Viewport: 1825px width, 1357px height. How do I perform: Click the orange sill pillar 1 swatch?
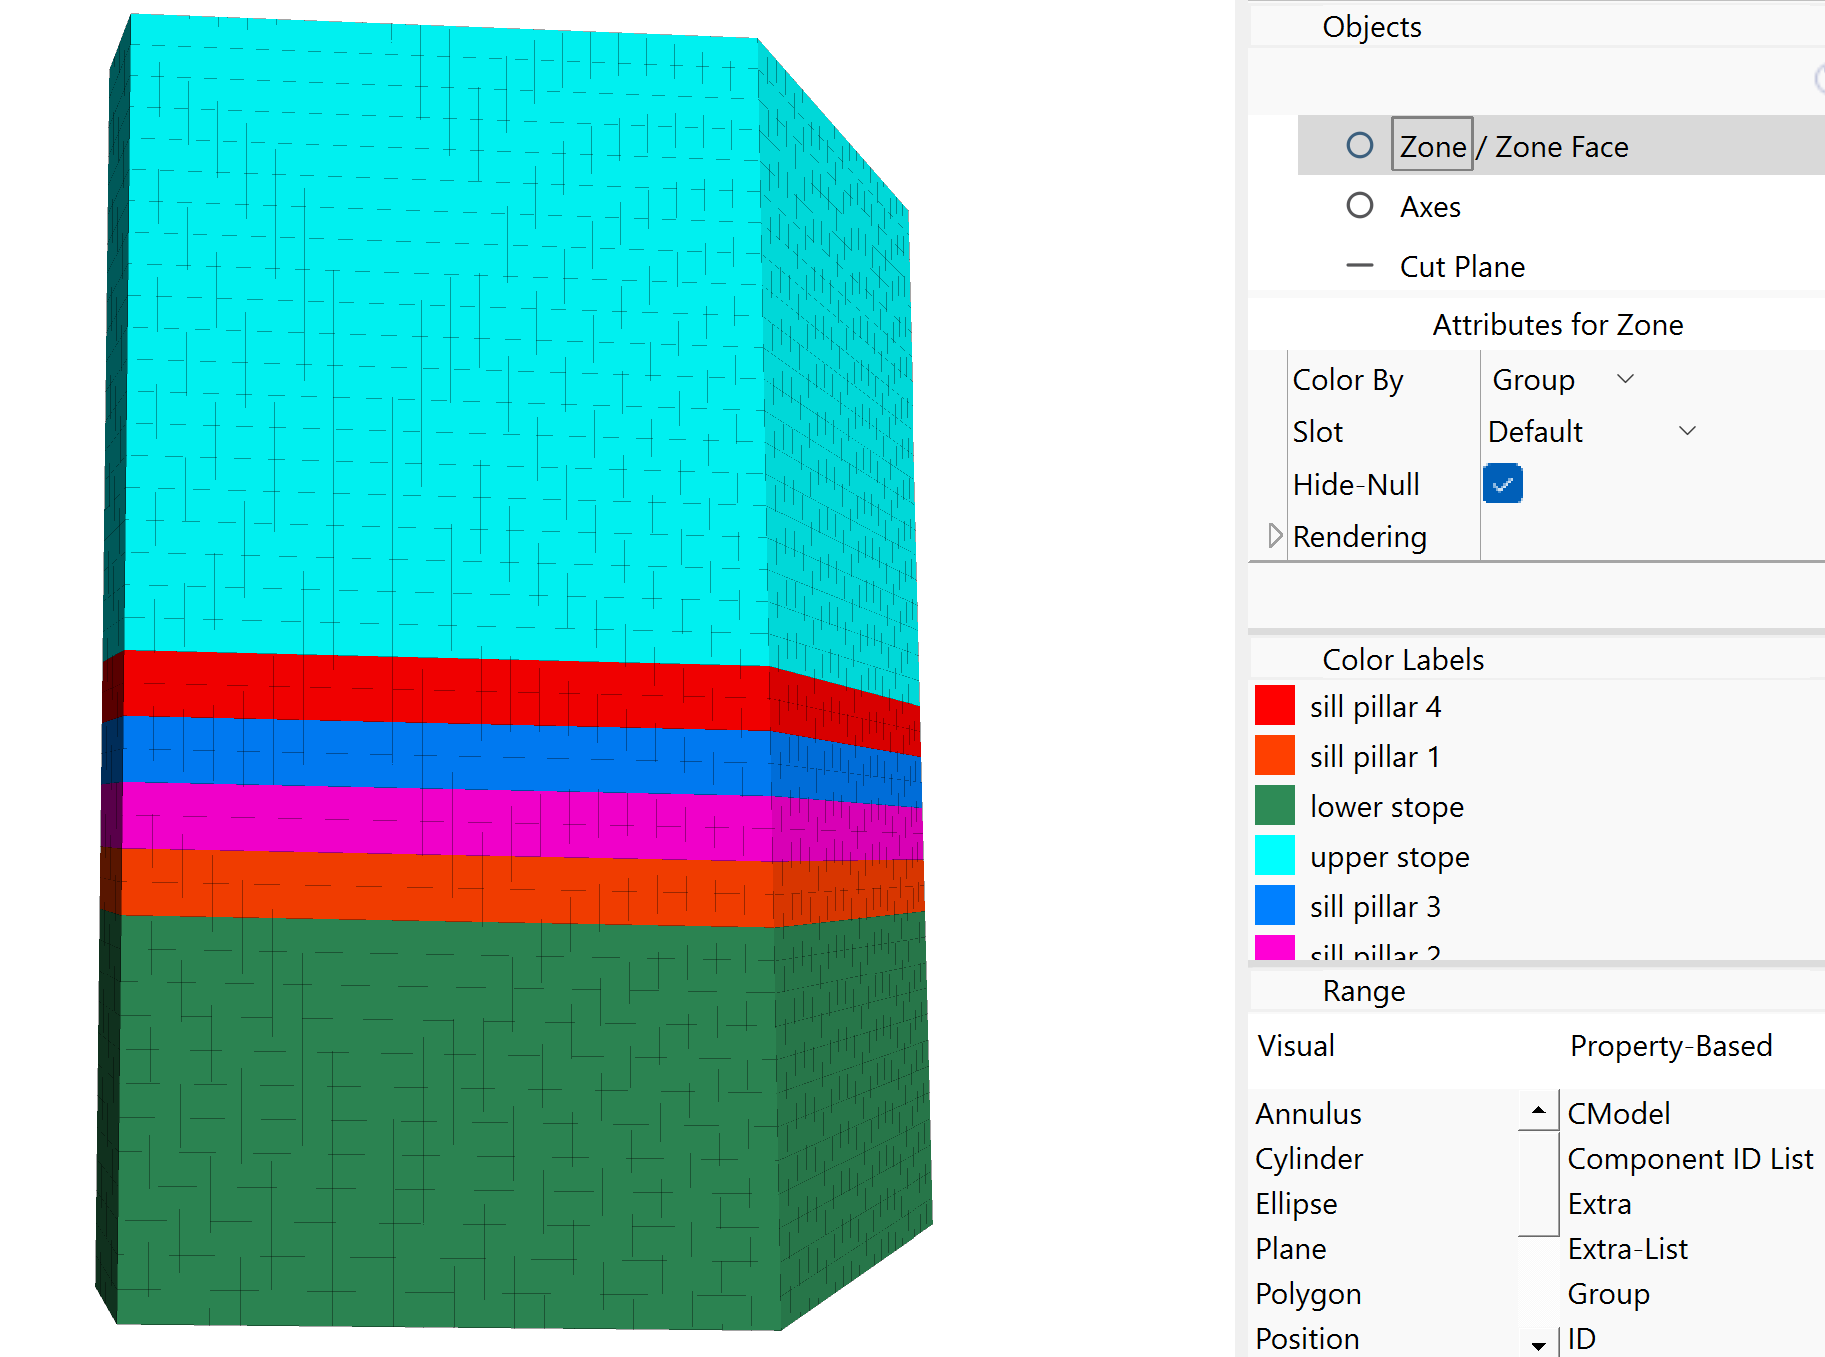point(1274,756)
